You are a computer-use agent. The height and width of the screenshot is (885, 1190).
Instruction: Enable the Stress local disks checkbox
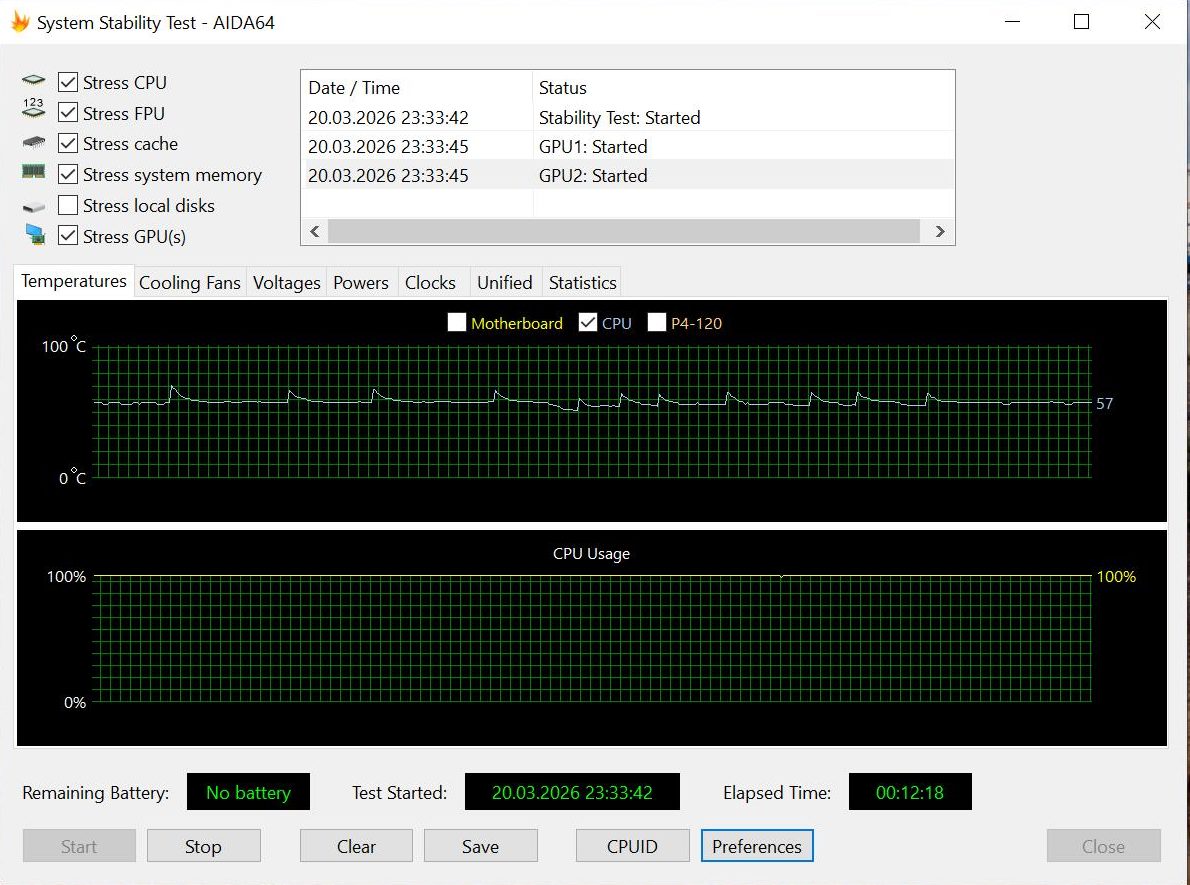coord(68,205)
